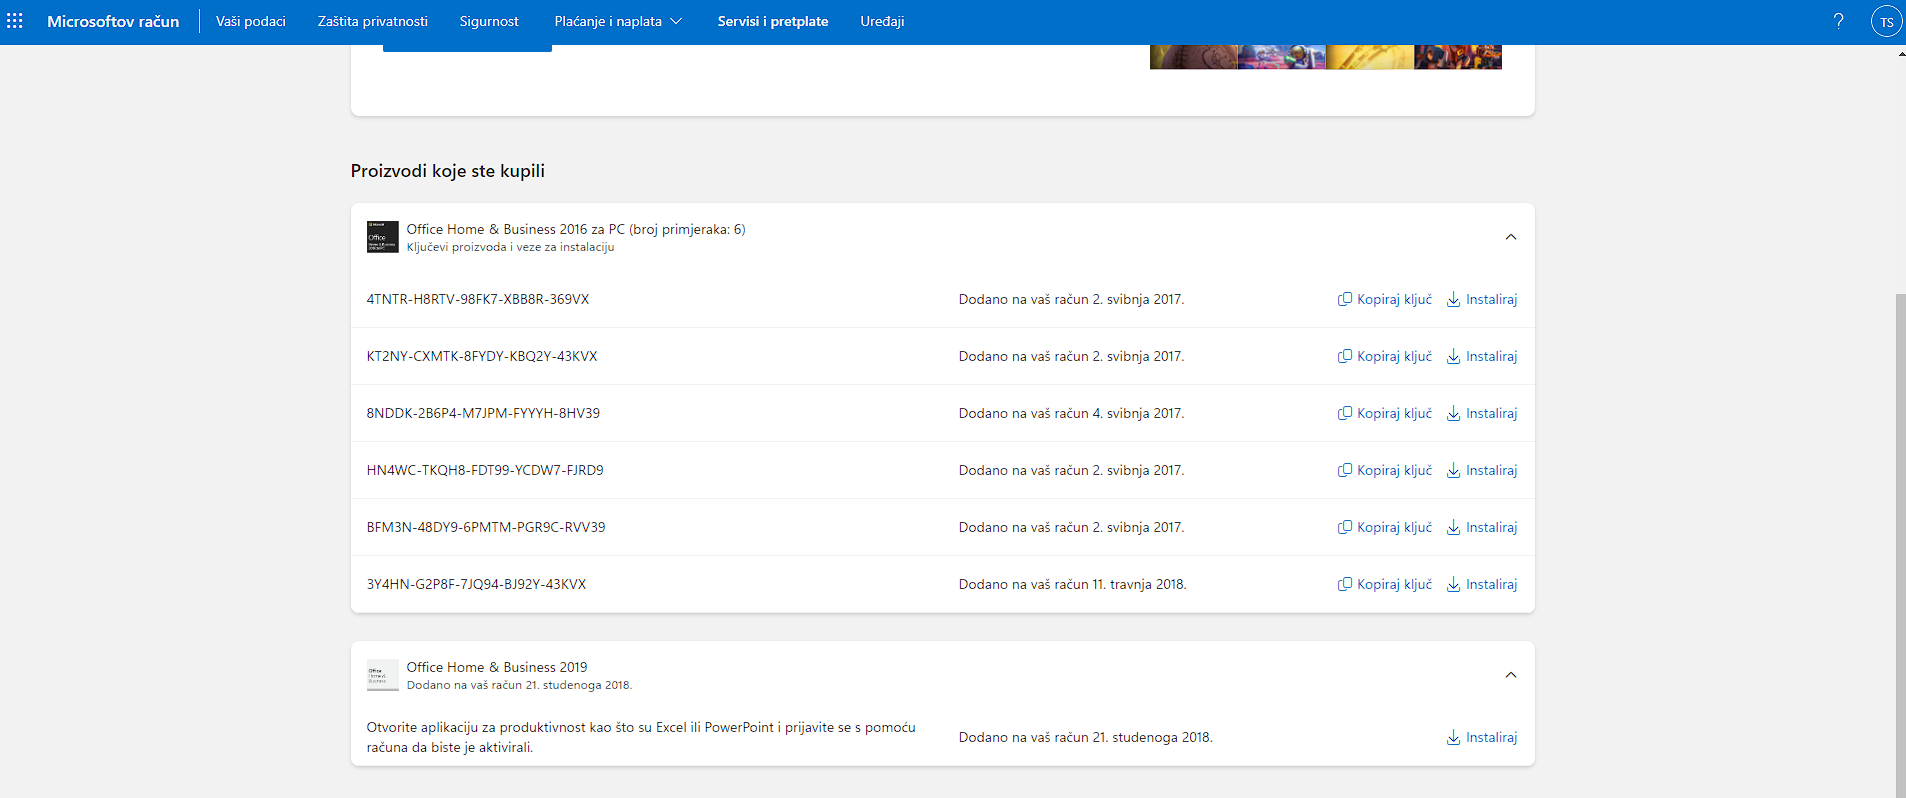Select product key text 3Y4HN-G2P8F-7JQ94-BJ92Y-43KVX
1906x798 pixels.
pyautogui.click(x=476, y=584)
